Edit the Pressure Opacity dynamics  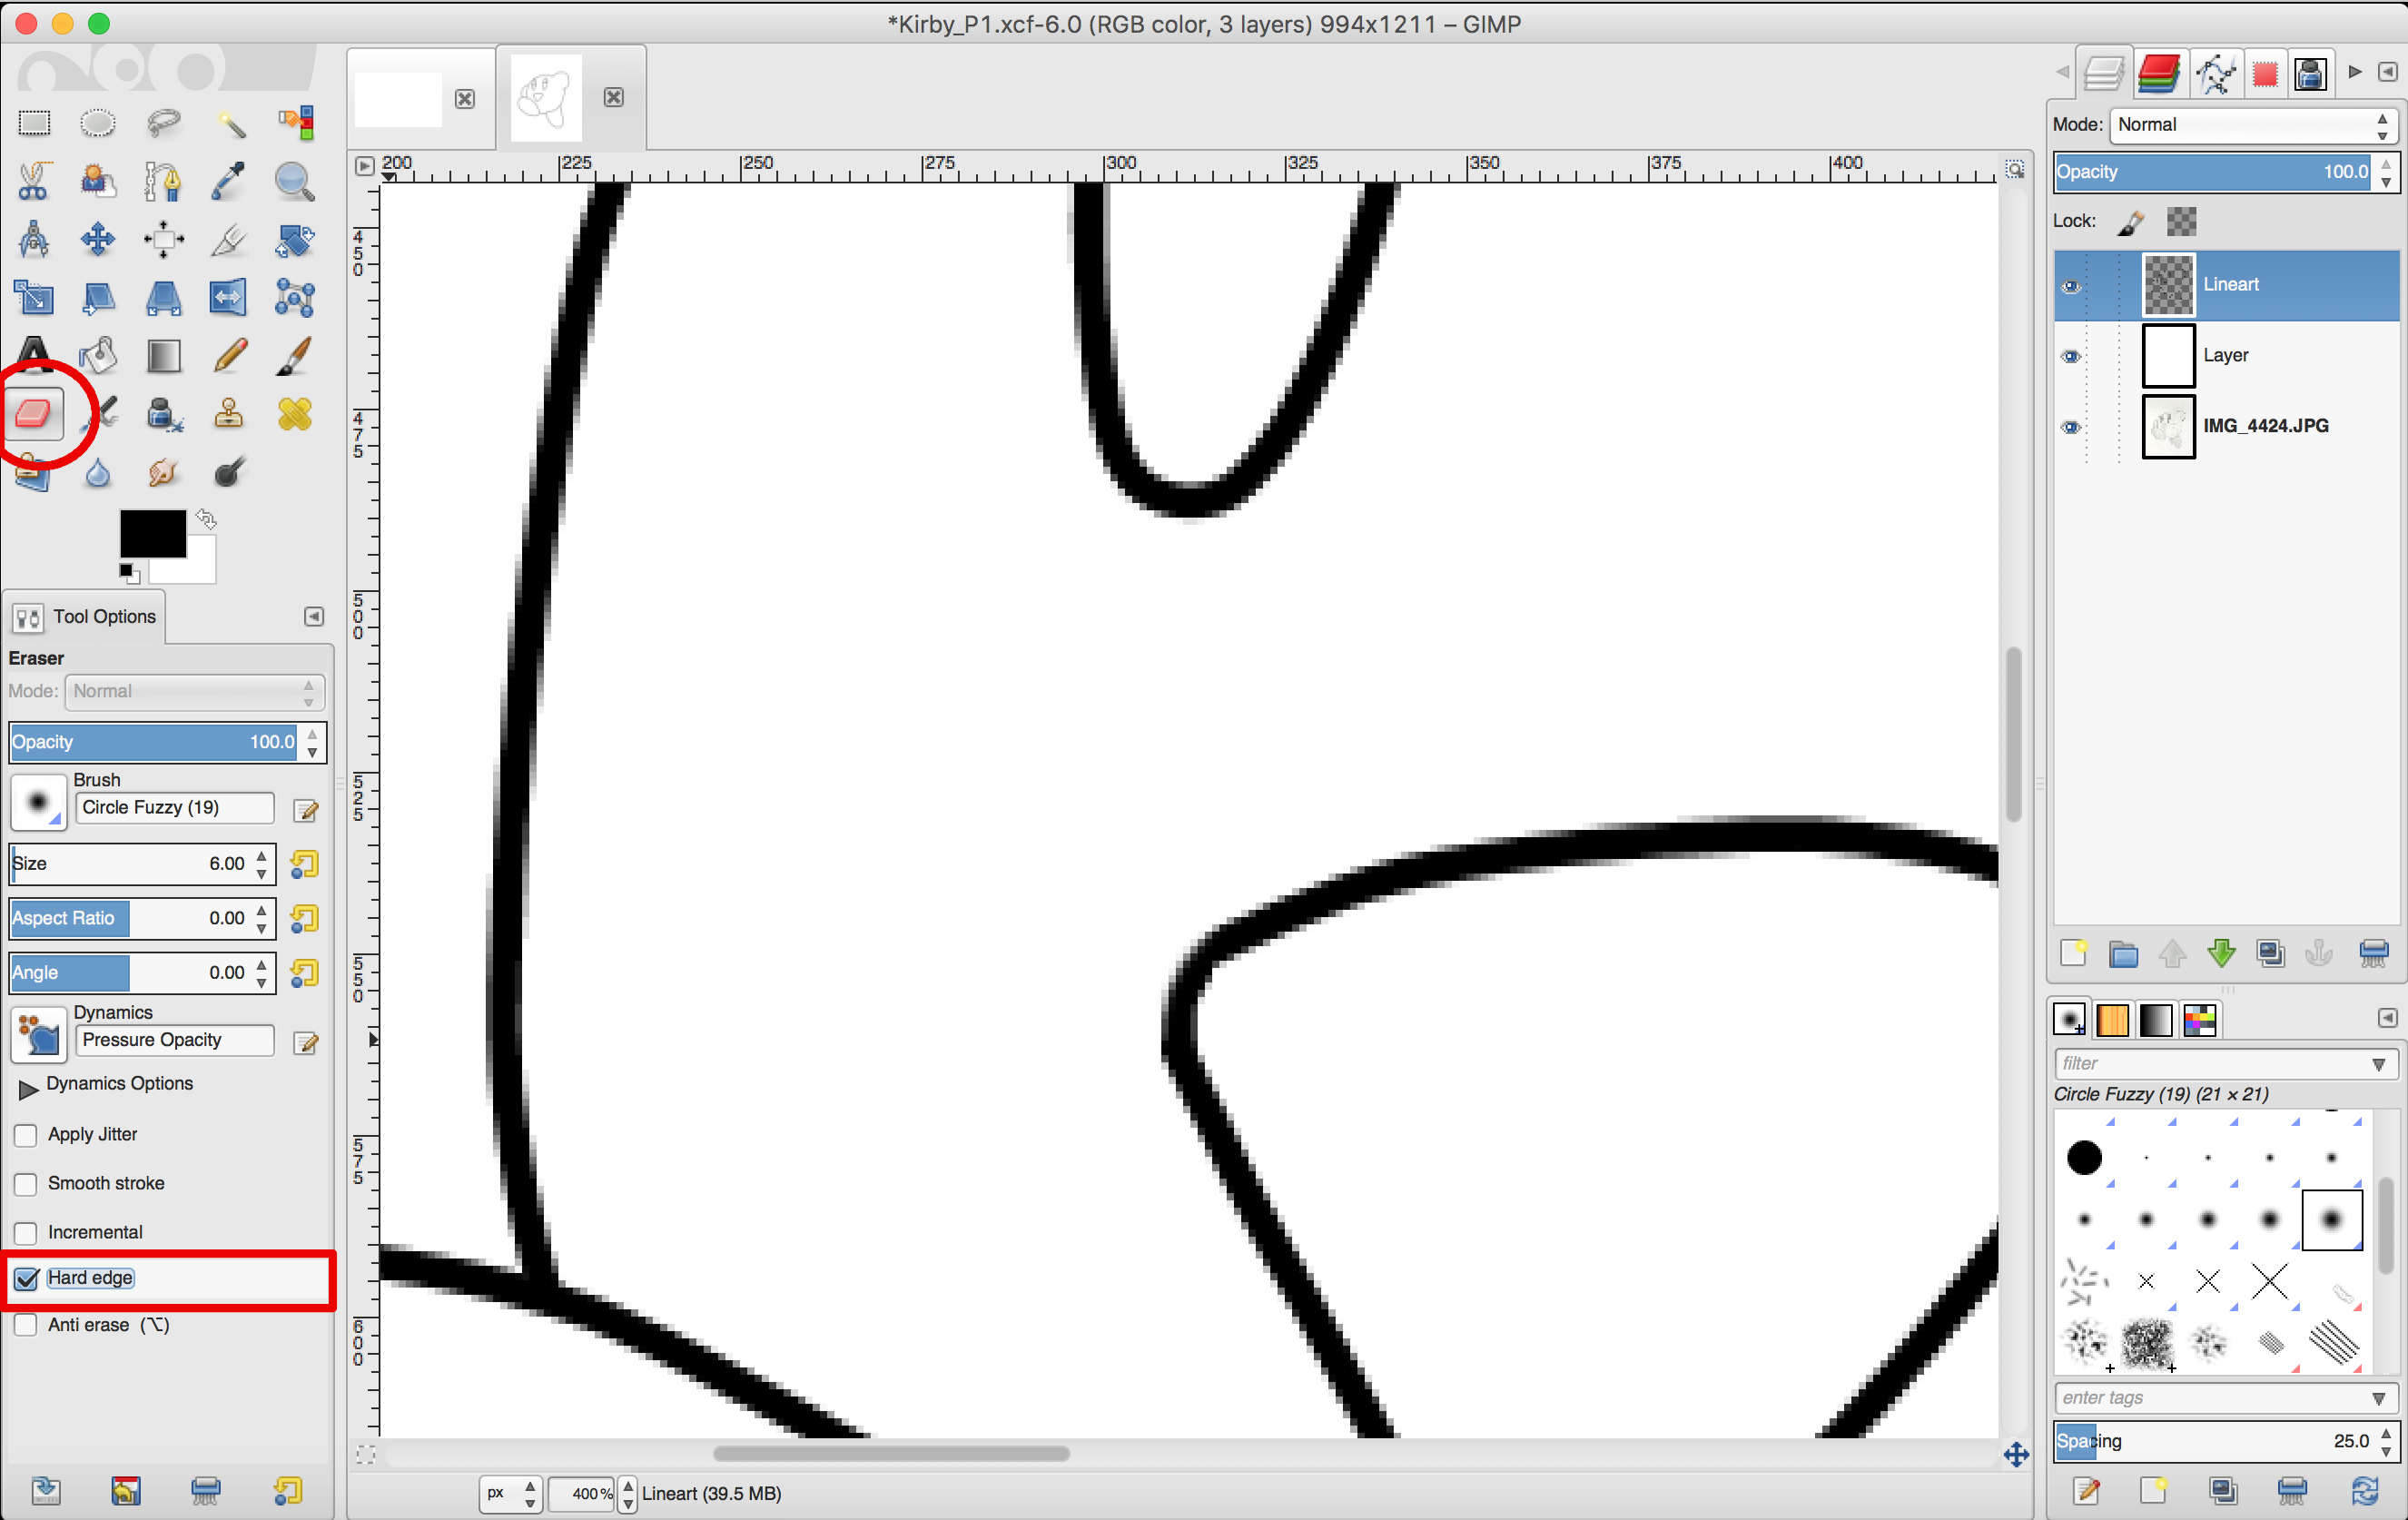[x=306, y=1043]
